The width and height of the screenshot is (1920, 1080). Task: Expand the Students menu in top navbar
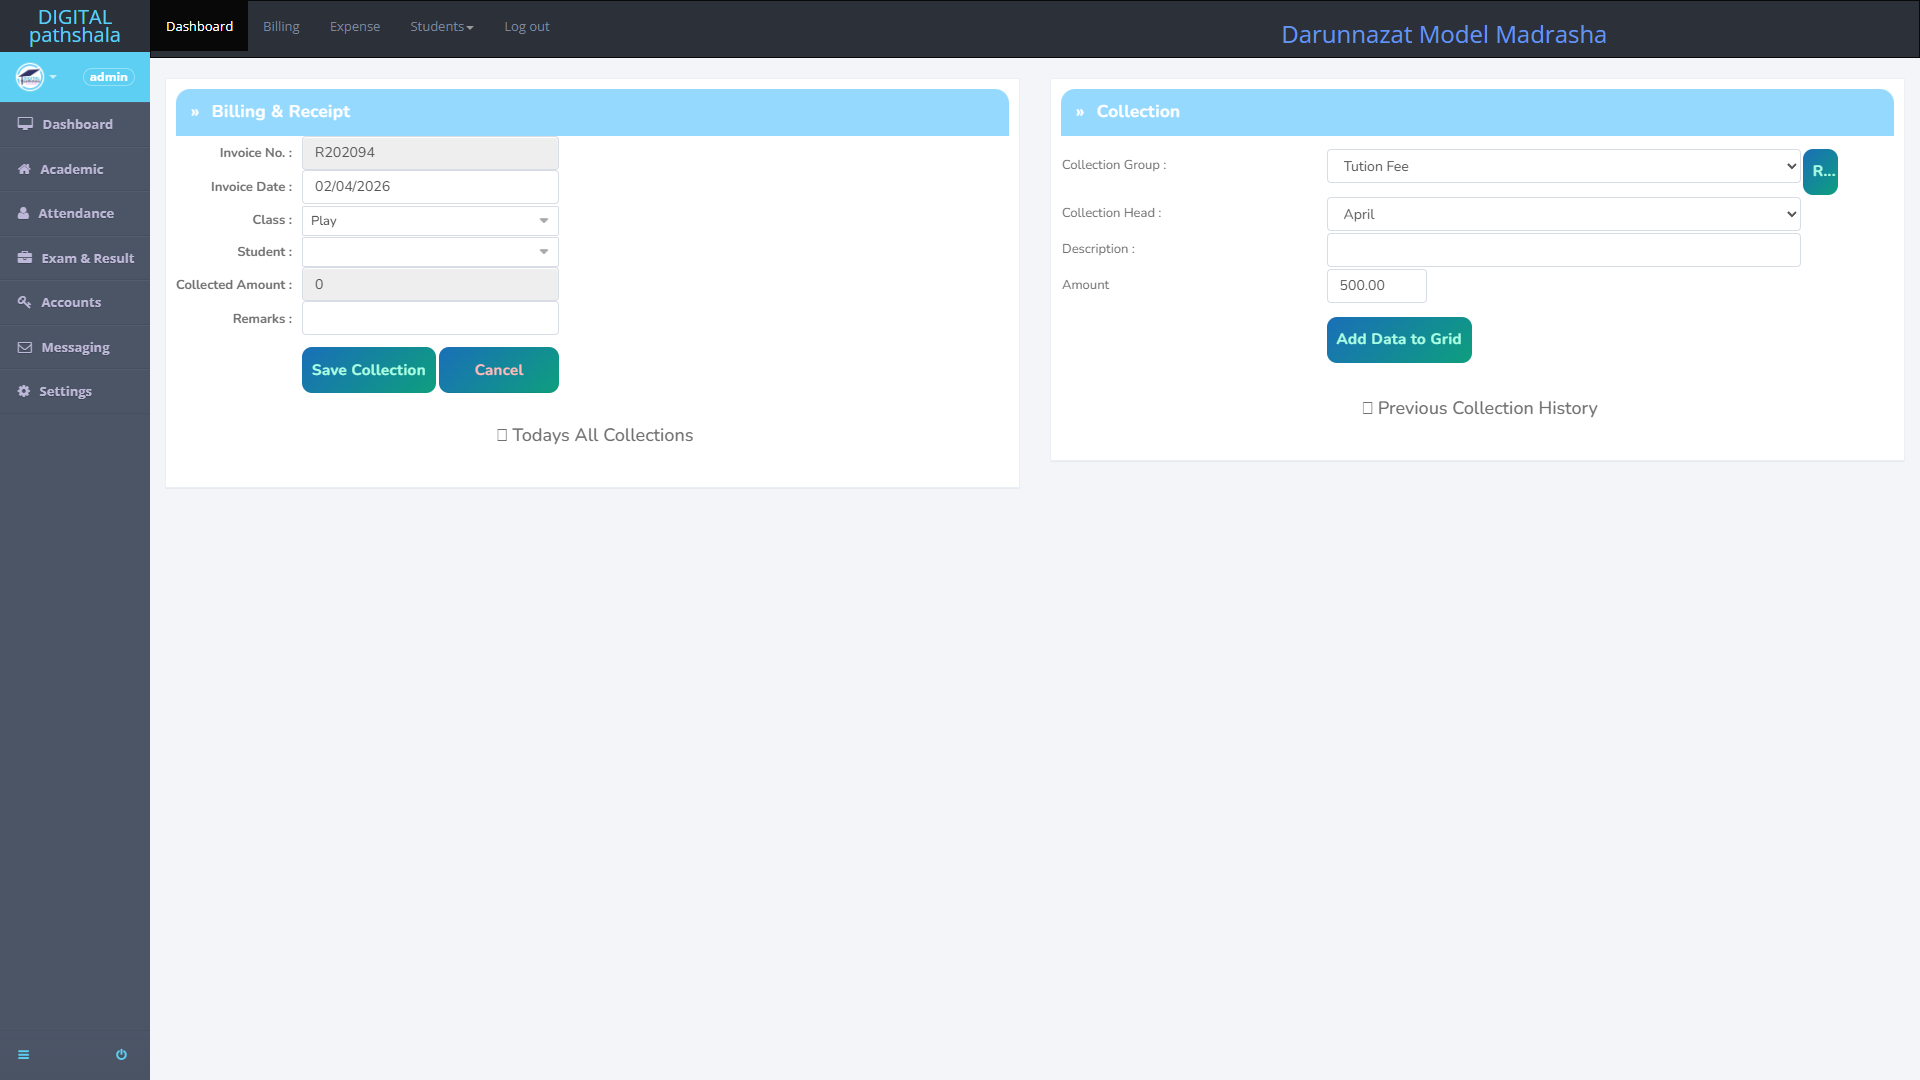point(441,27)
